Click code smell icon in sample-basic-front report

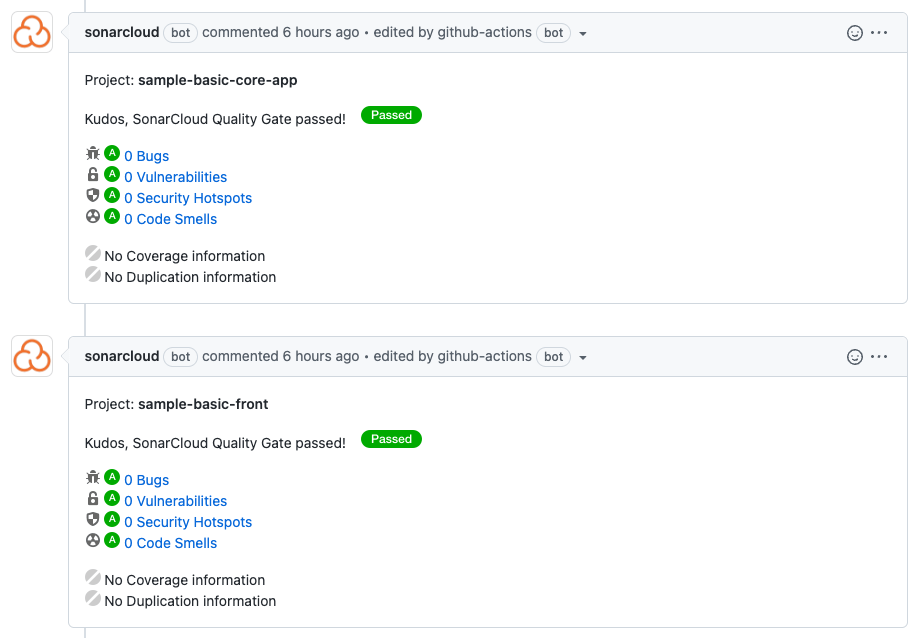92,540
